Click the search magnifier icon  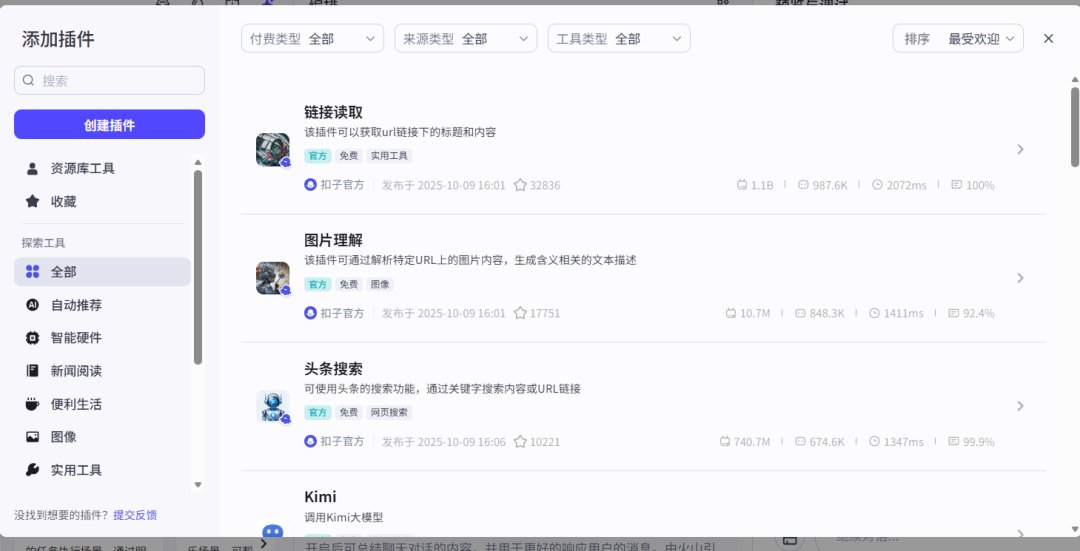[28, 81]
